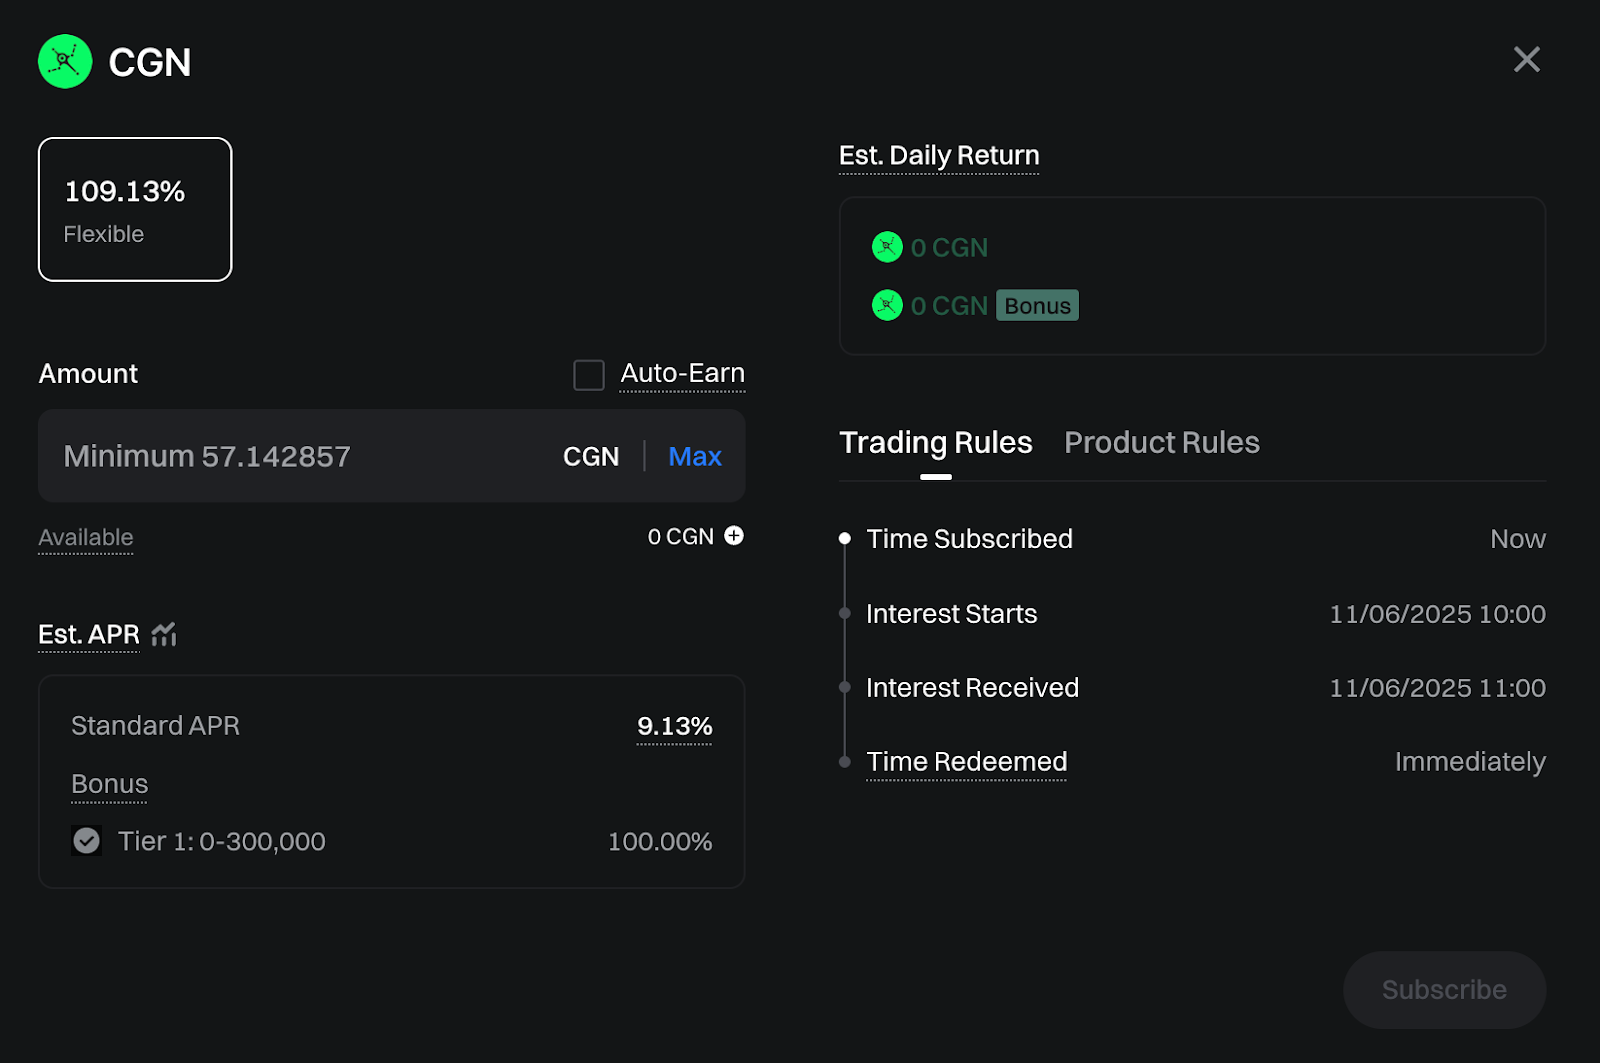This screenshot has width=1600, height=1063.
Task: Click the blue Max button
Action: [x=695, y=457]
